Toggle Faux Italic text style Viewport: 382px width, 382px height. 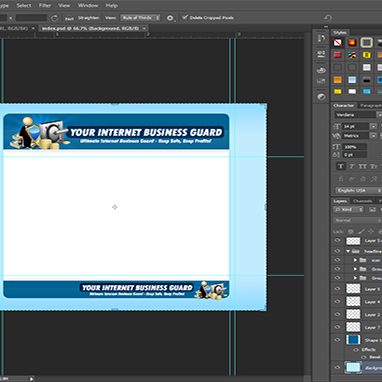click(352, 166)
